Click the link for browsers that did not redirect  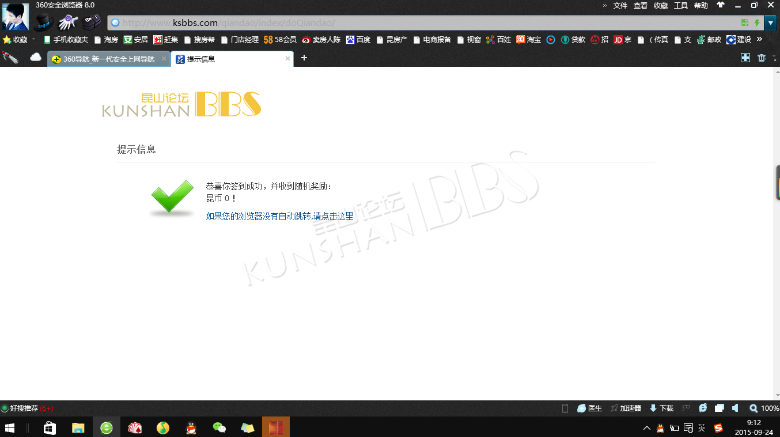click(280, 216)
